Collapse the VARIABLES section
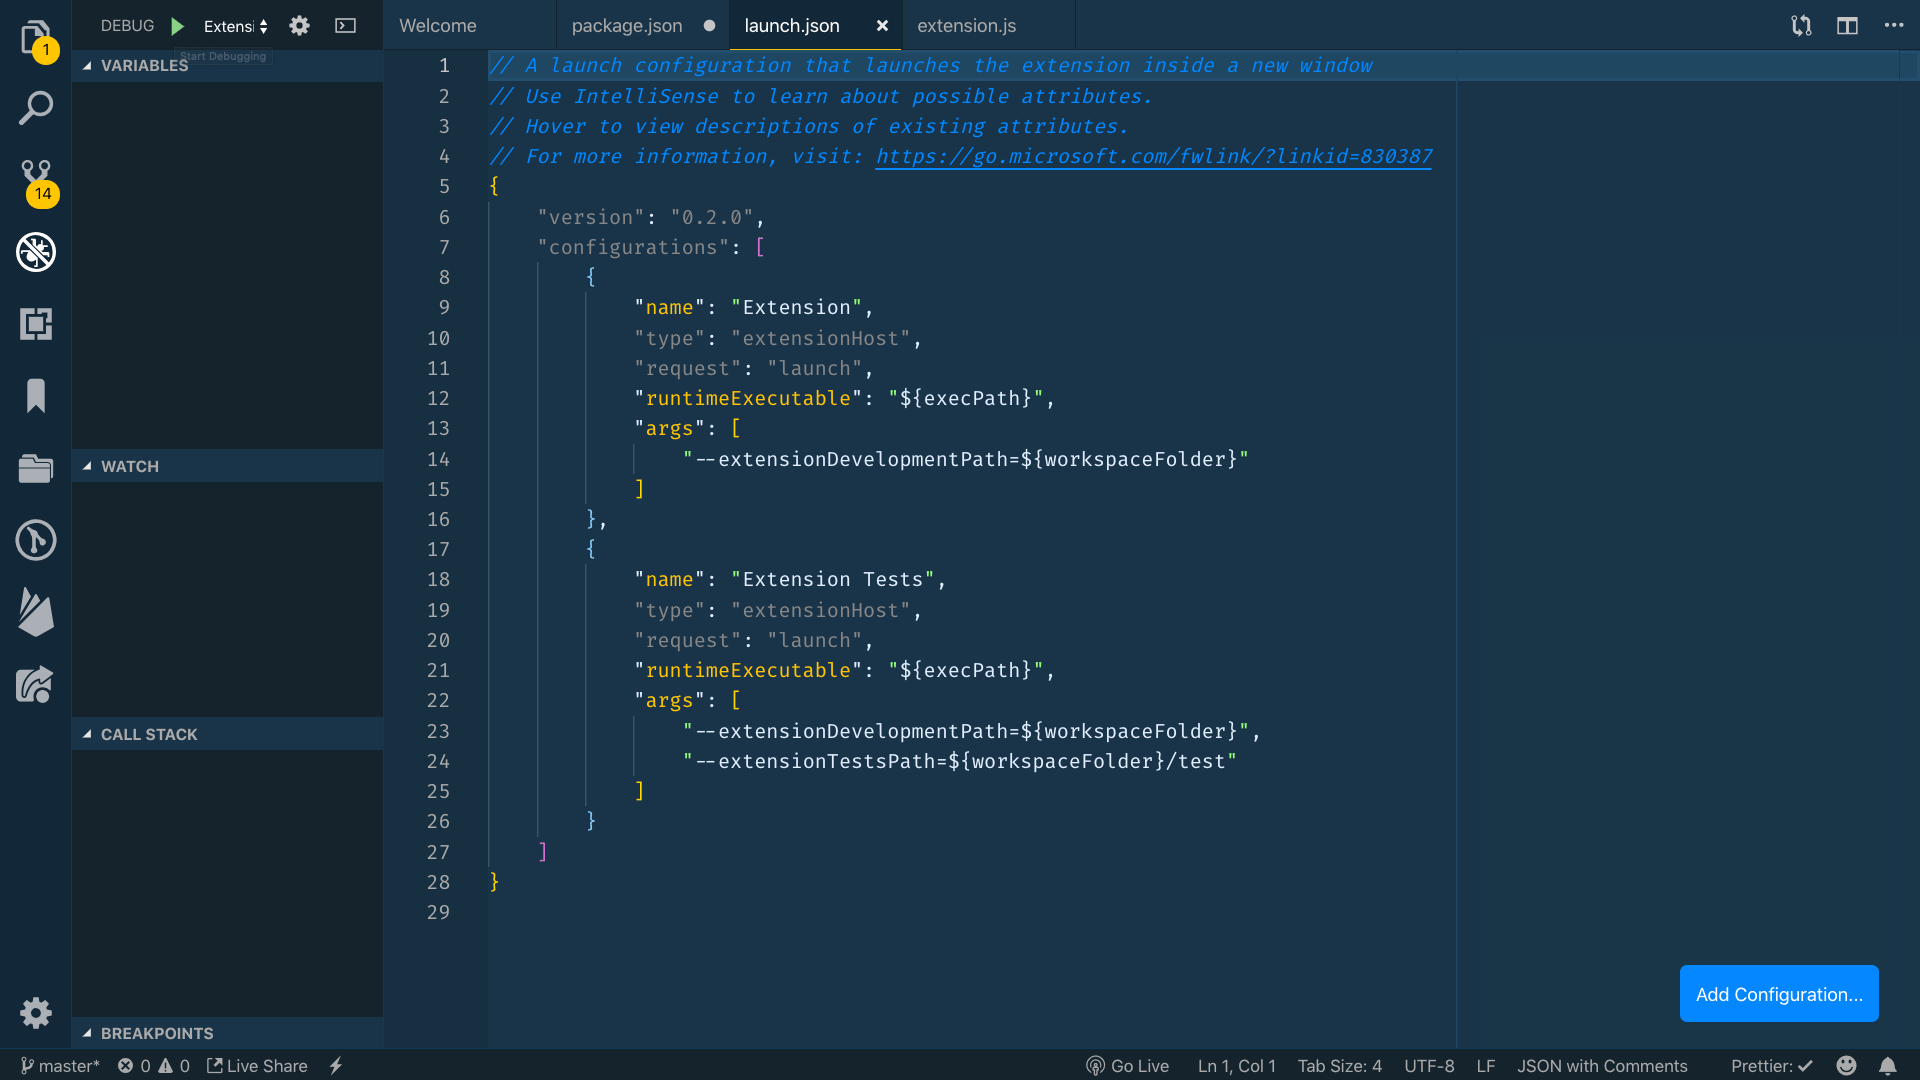This screenshot has width=1920, height=1080. coord(228,66)
